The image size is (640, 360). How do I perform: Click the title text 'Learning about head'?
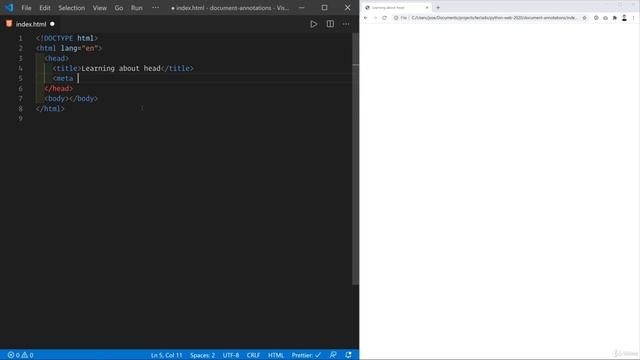(121, 68)
